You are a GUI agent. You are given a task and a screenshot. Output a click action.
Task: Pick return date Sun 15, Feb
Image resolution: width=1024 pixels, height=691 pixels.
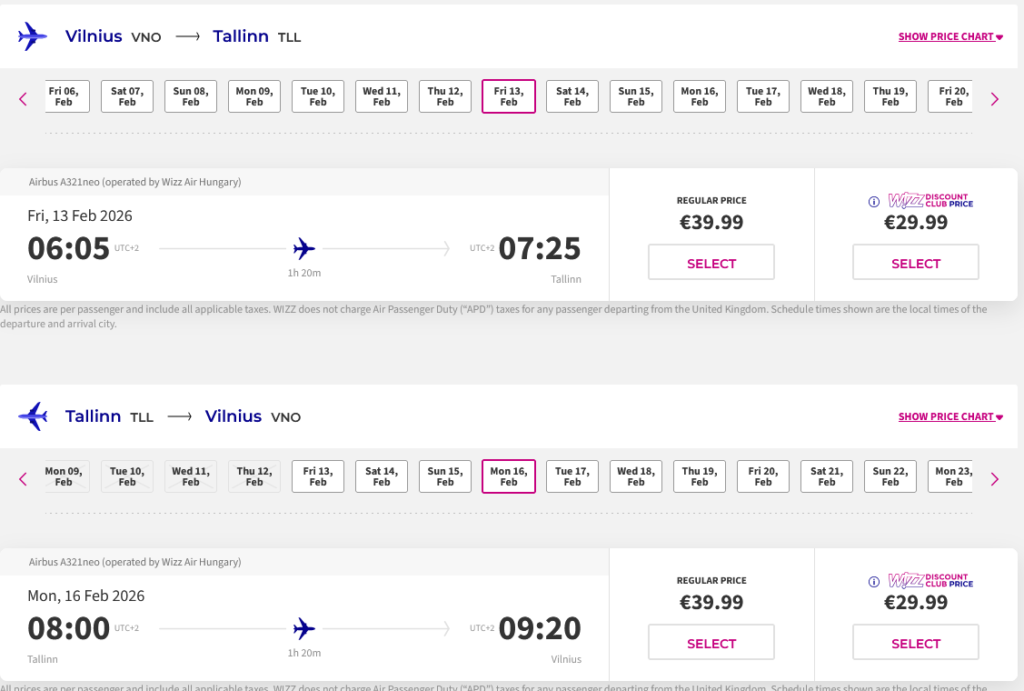[x=445, y=476]
